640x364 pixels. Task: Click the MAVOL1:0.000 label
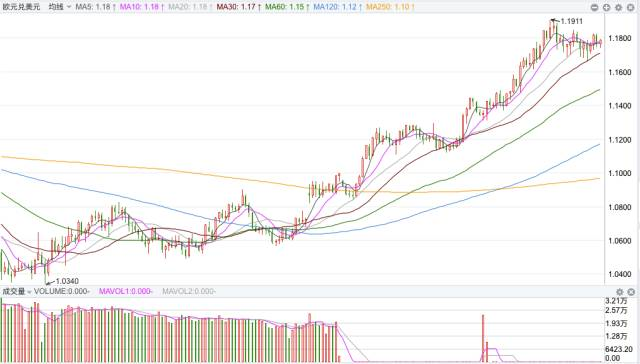[x=126, y=291]
